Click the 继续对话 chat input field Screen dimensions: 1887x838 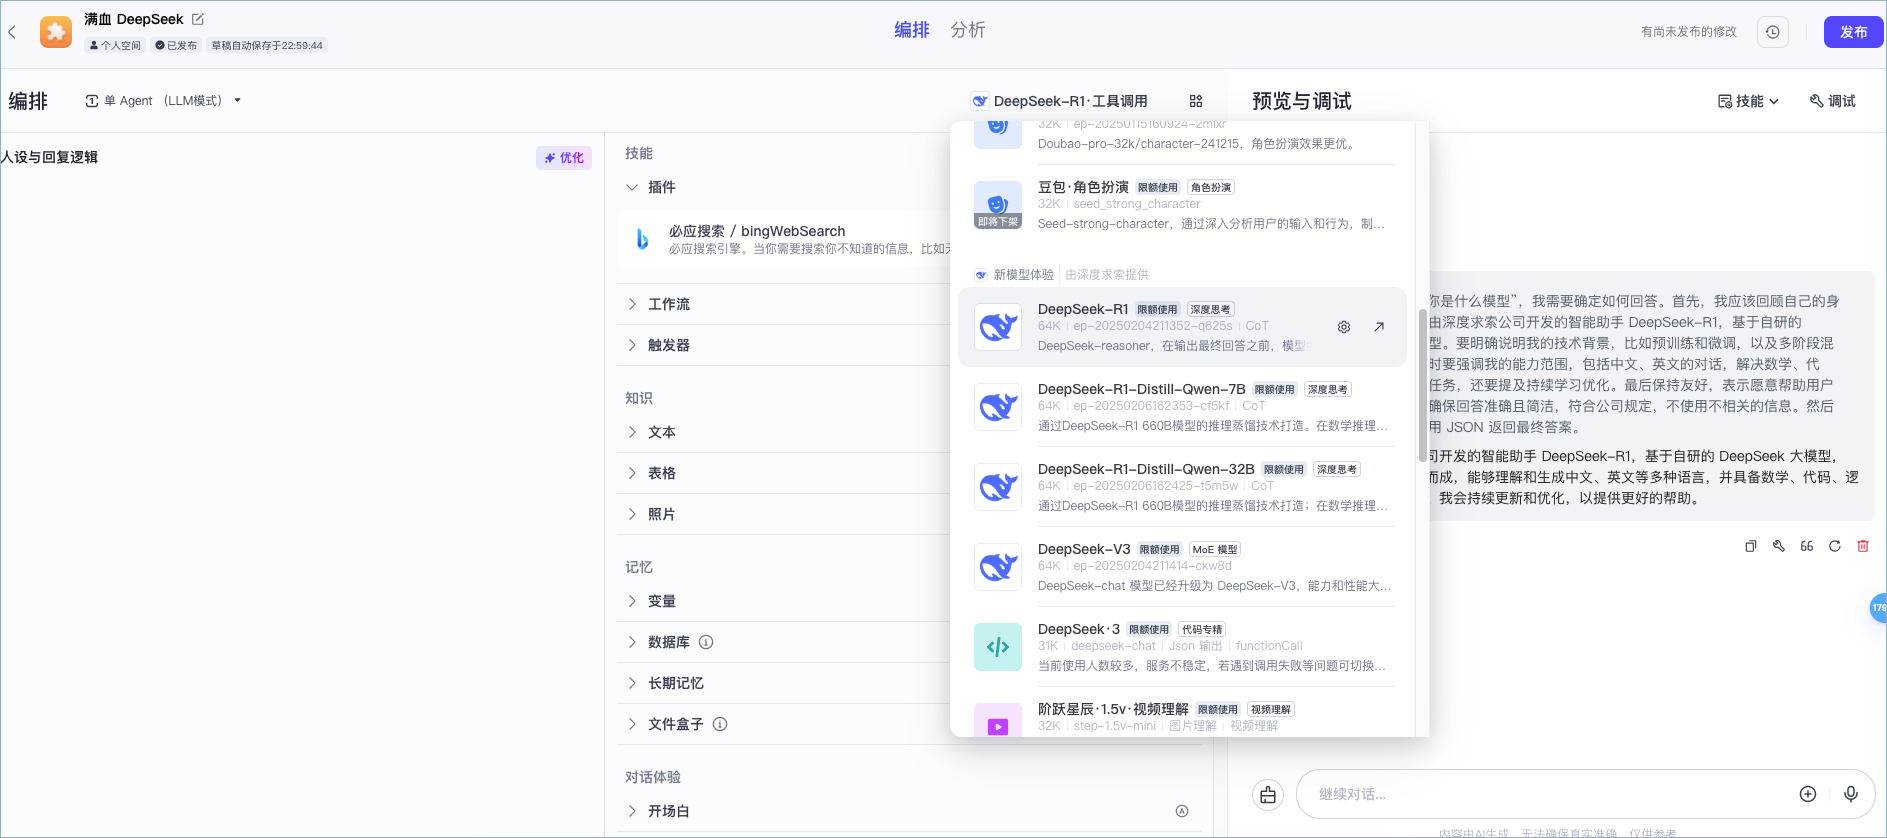pyautogui.click(x=1550, y=794)
